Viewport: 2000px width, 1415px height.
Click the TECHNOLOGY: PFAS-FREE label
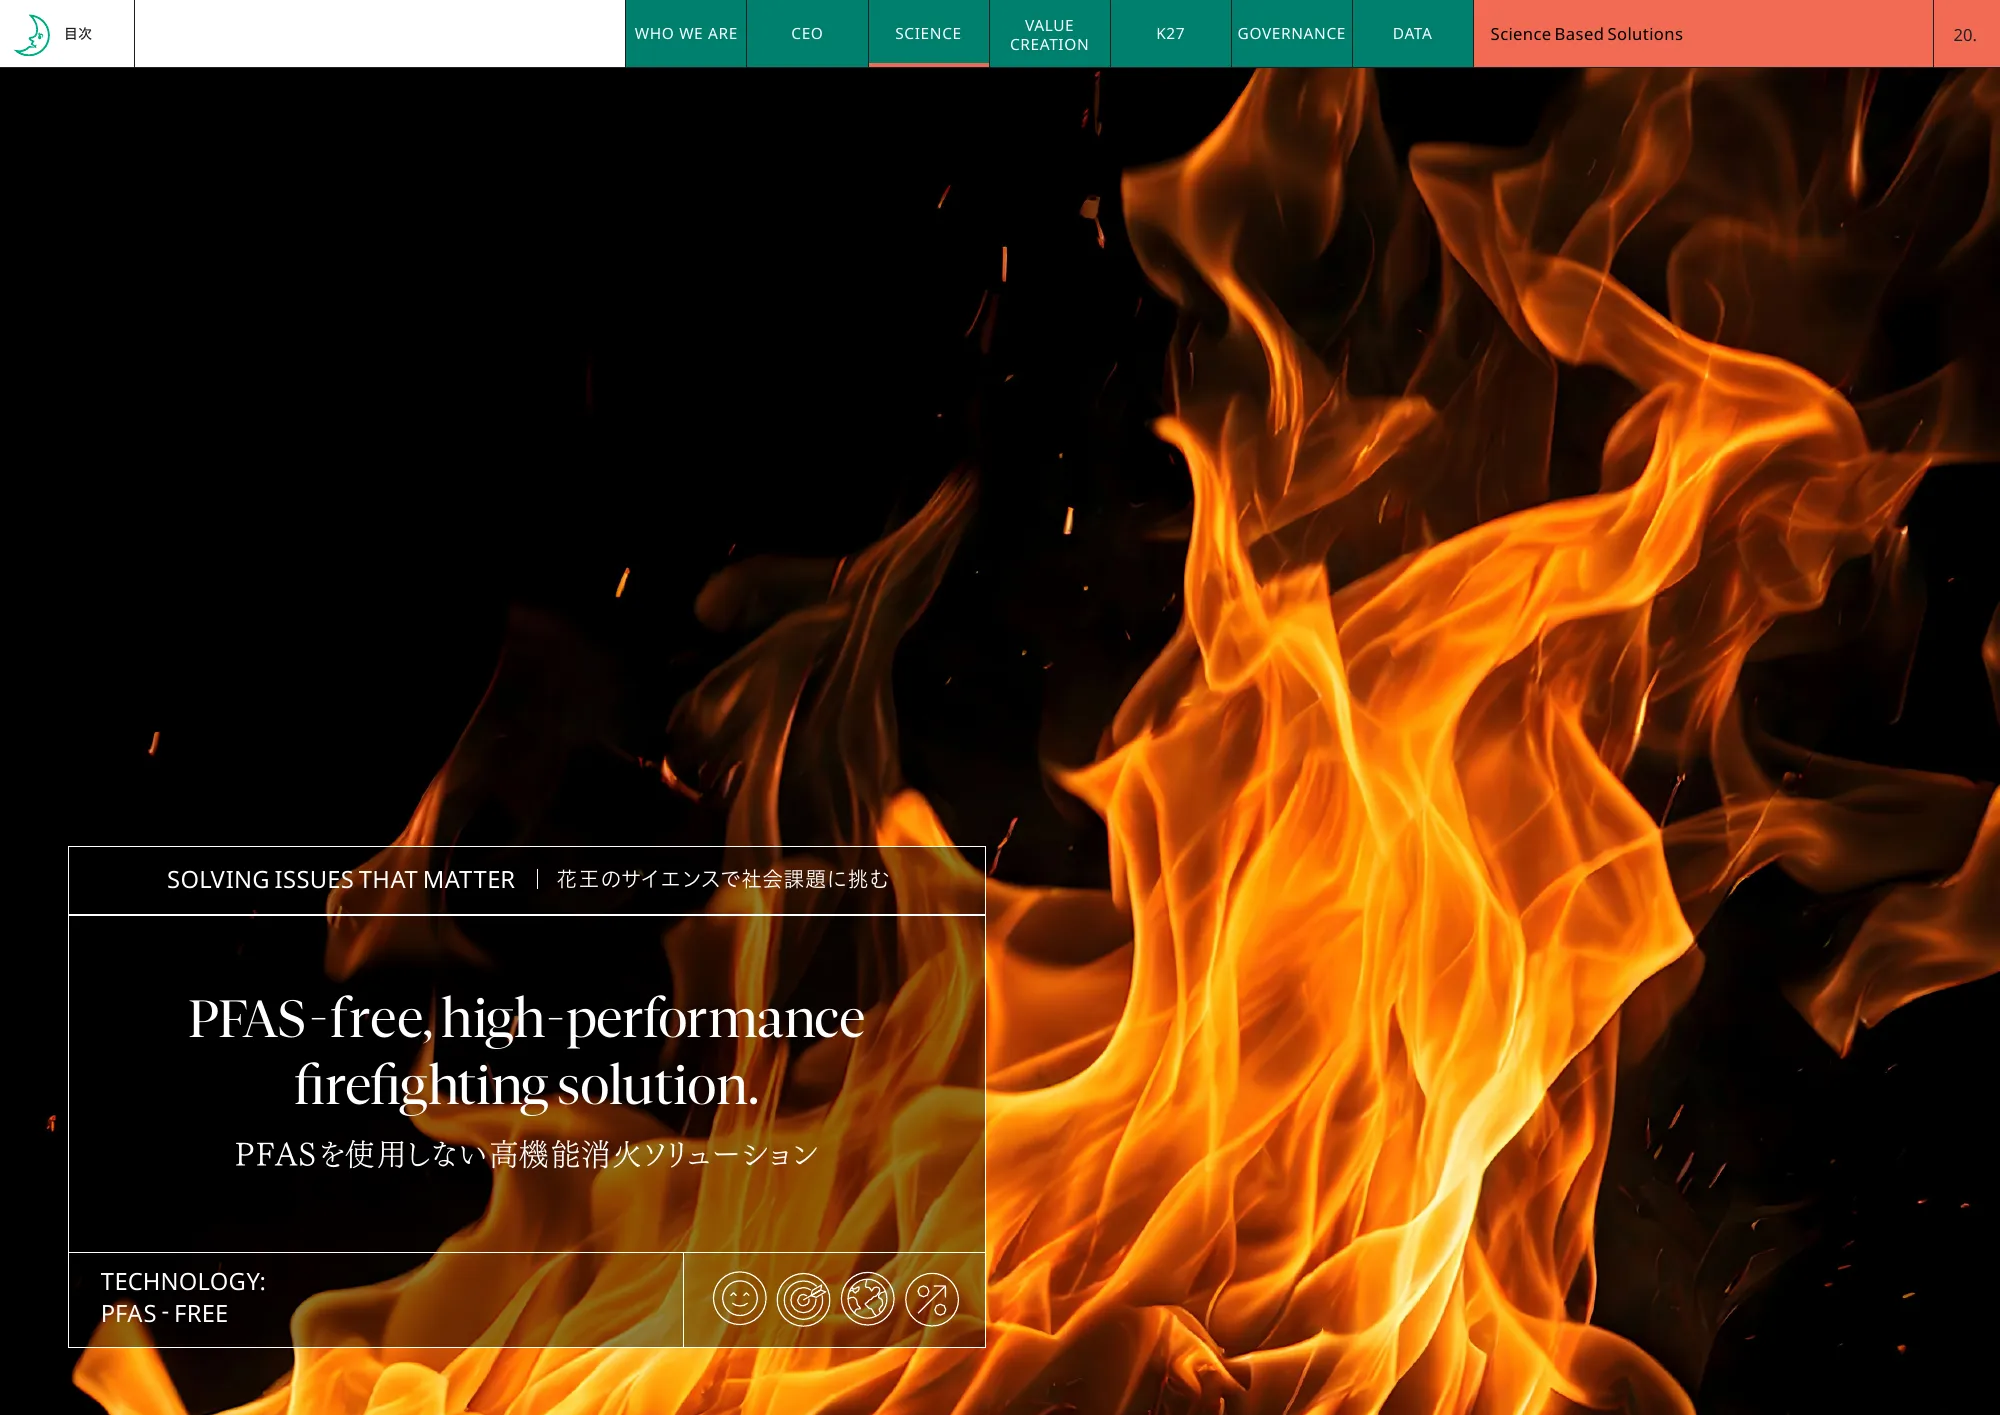(183, 1297)
